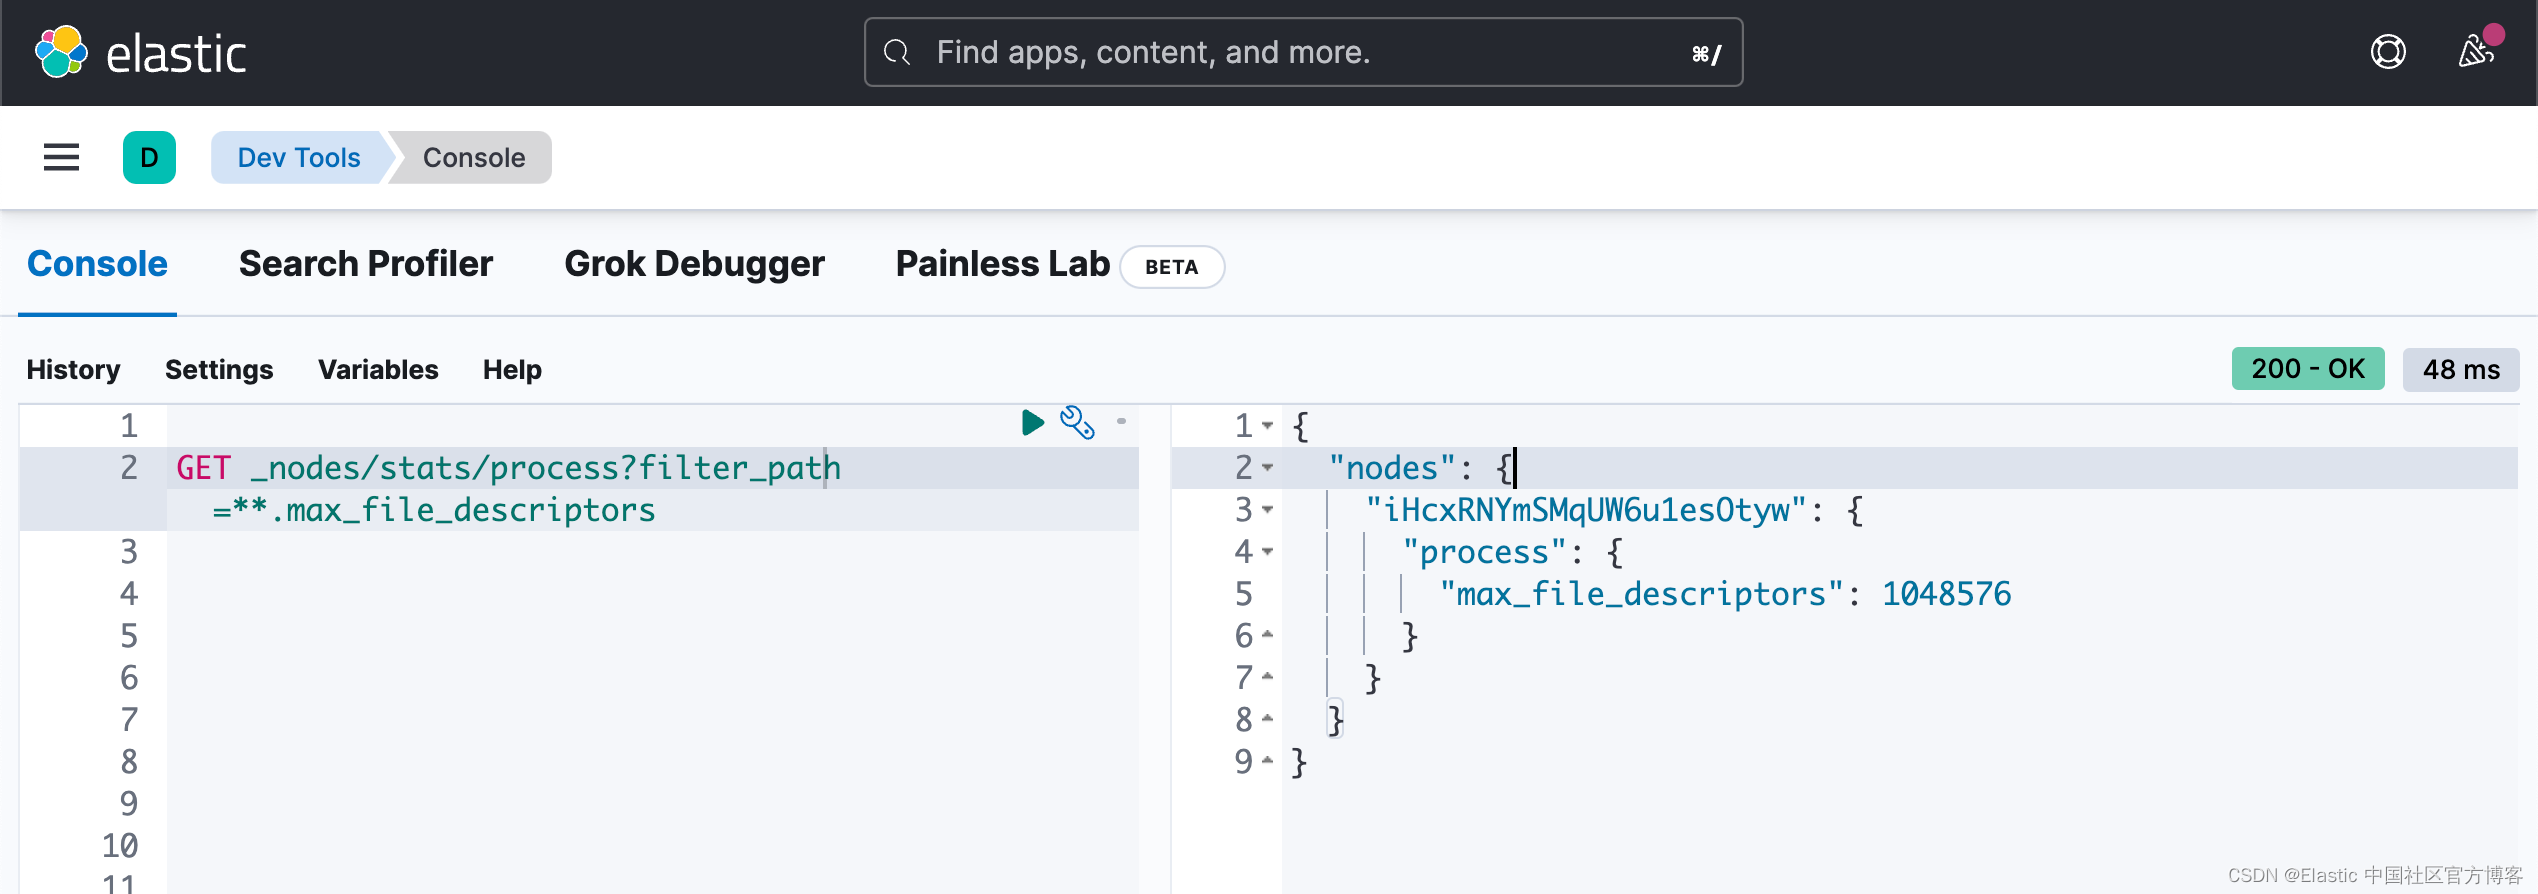Switch to the Painless Lab tab
Image resolution: width=2538 pixels, height=894 pixels.
[1002, 264]
